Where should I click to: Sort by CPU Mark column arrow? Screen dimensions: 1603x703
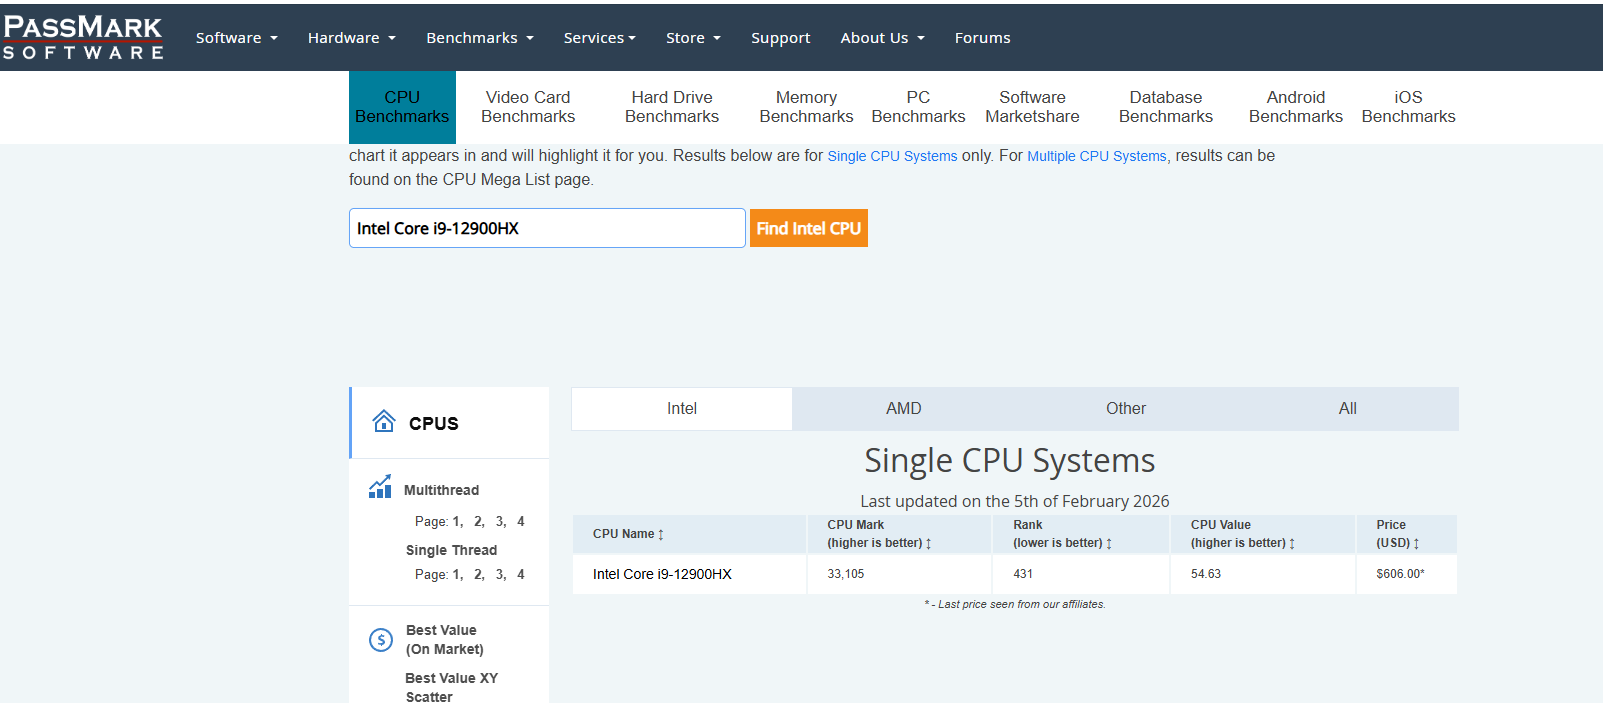[928, 544]
